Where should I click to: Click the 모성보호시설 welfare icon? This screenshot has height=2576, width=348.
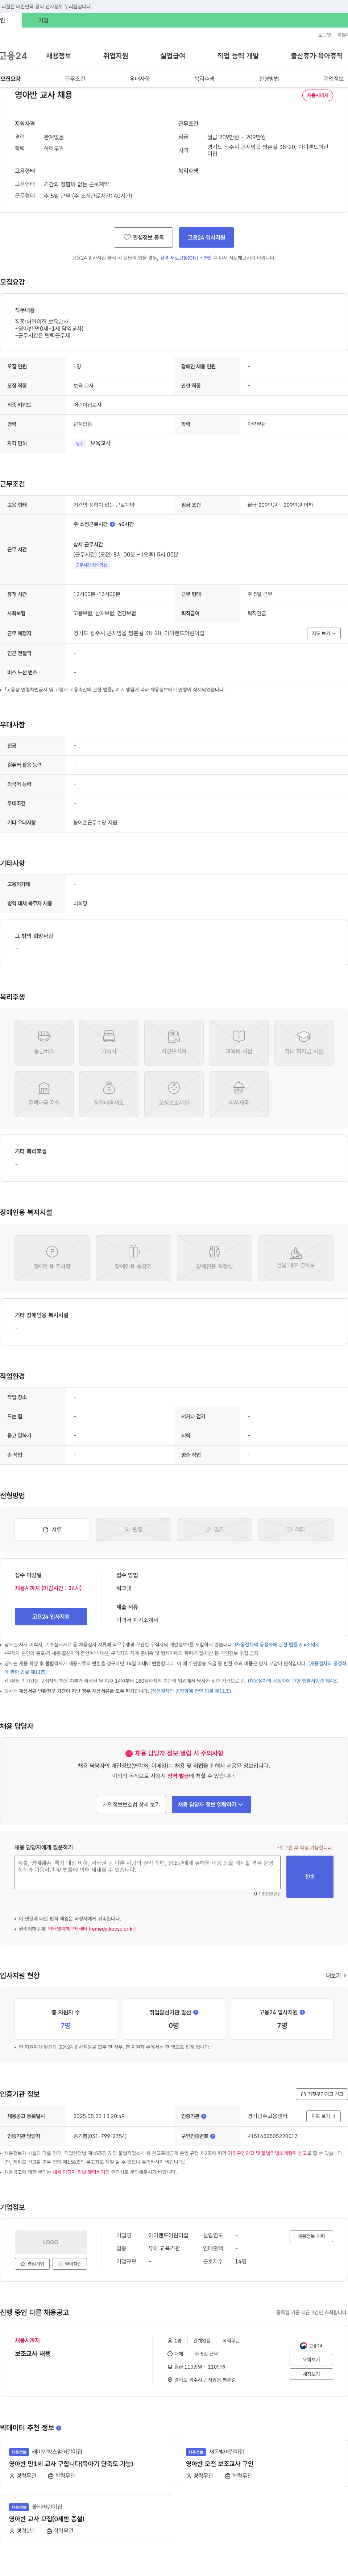[174, 1093]
